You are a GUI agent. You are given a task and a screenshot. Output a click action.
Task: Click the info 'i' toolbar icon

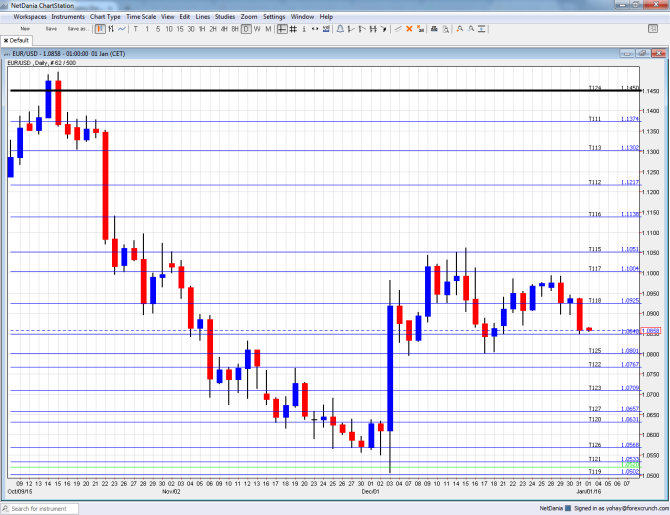(304, 29)
